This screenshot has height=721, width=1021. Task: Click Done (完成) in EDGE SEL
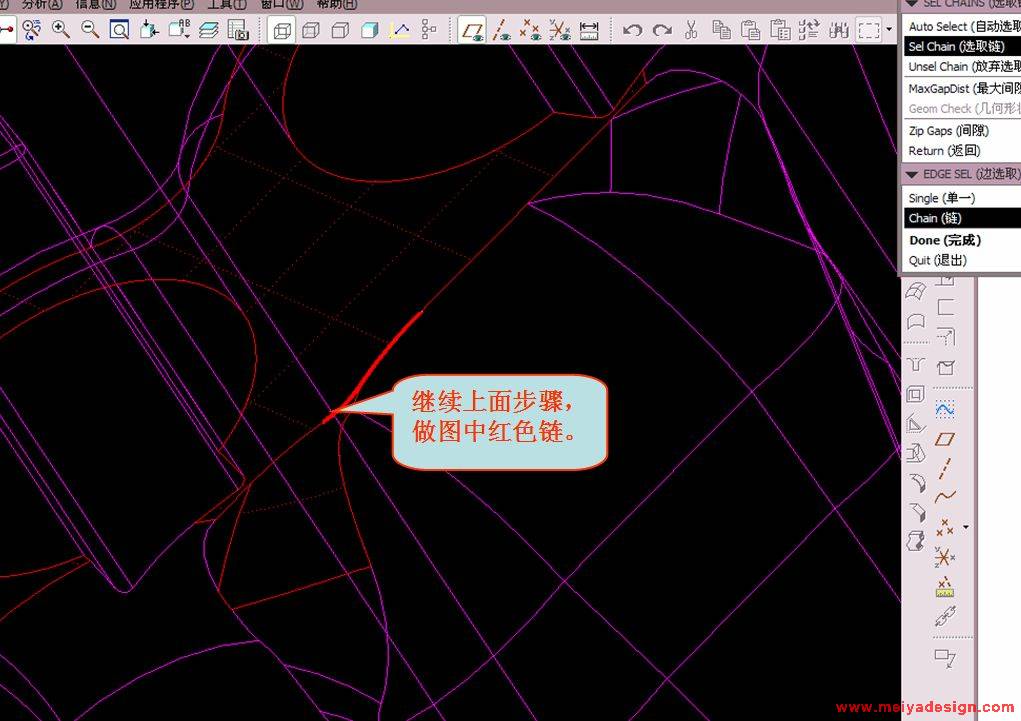point(945,240)
